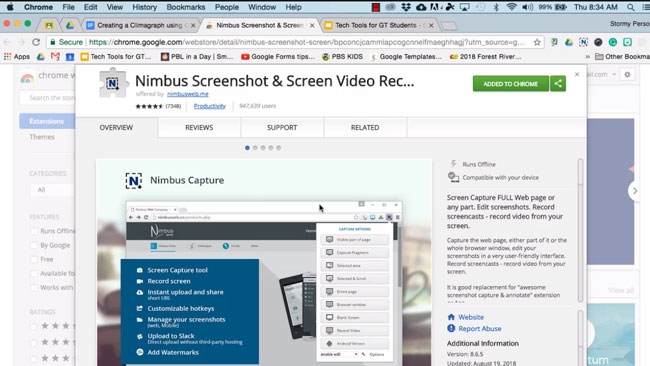The height and width of the screenshot is (366, 650).
Task: Click the star rating of the extension
Action: tap(149, 106)
